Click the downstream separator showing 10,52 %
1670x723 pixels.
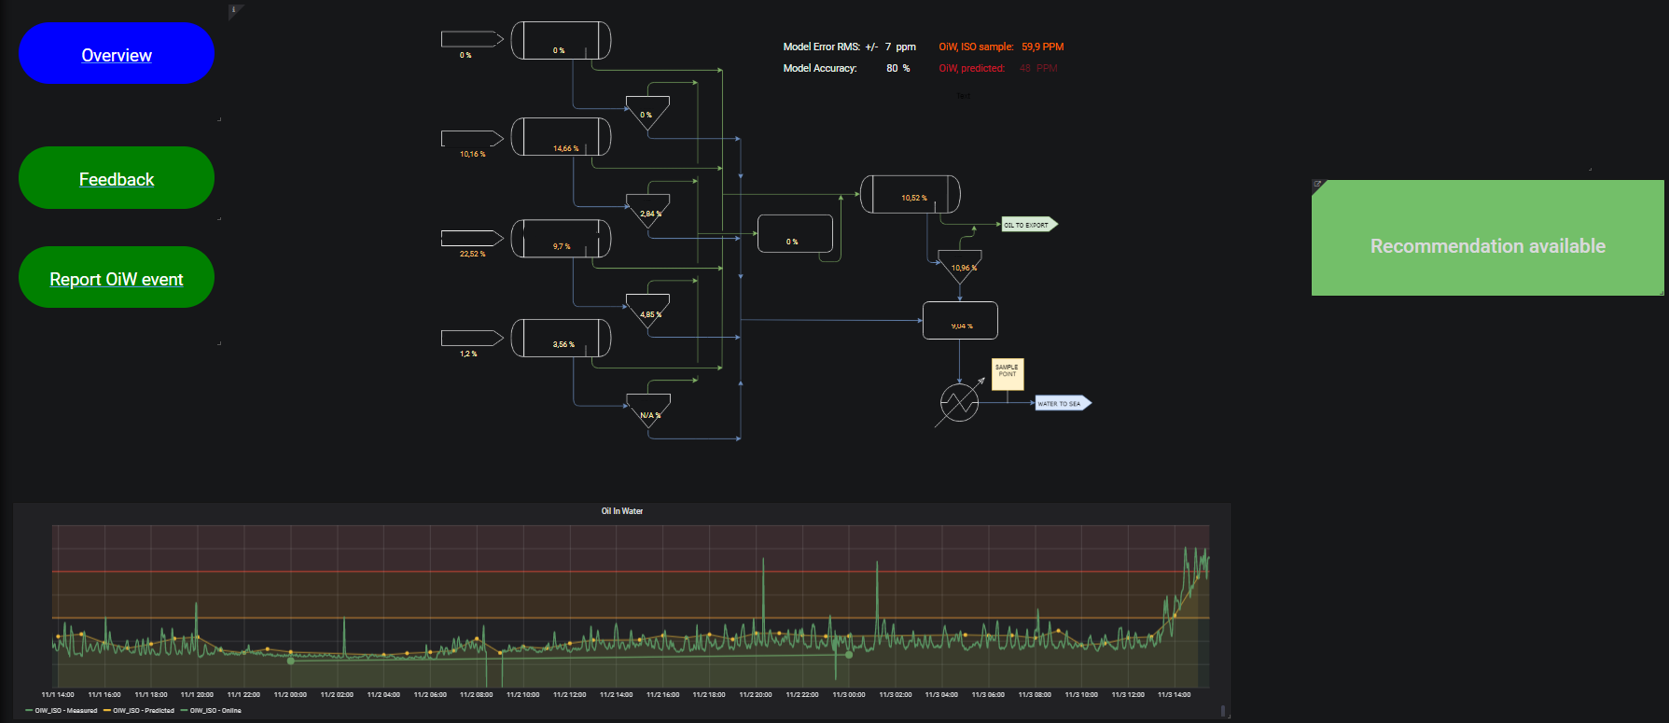tap(910, 194)
